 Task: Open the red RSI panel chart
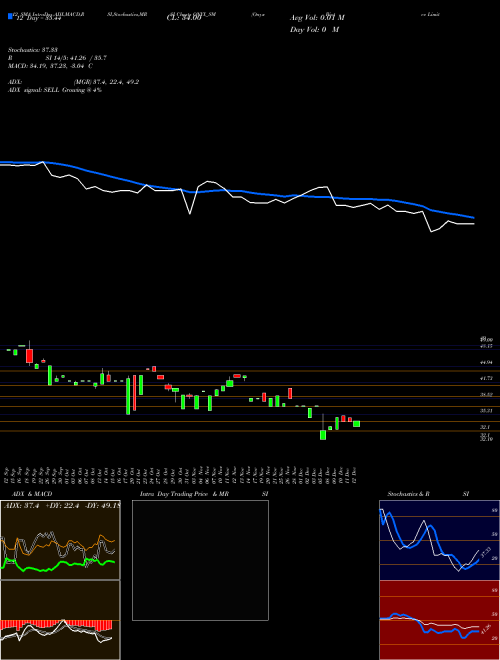click(x=439, y=620)
